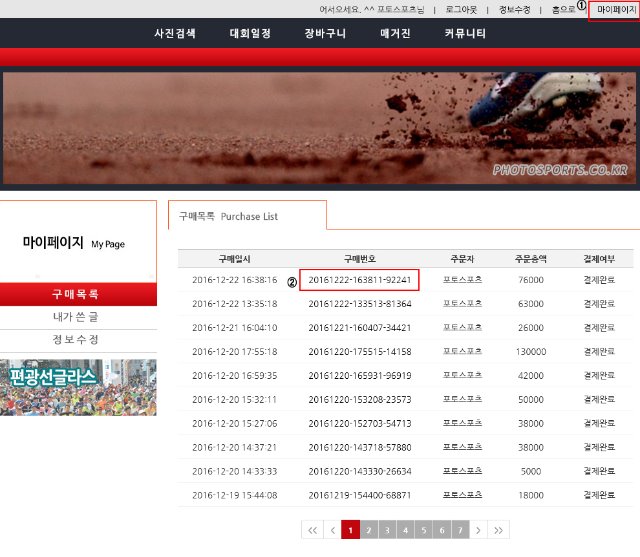Select page 5 in pagination

point(424,530)
